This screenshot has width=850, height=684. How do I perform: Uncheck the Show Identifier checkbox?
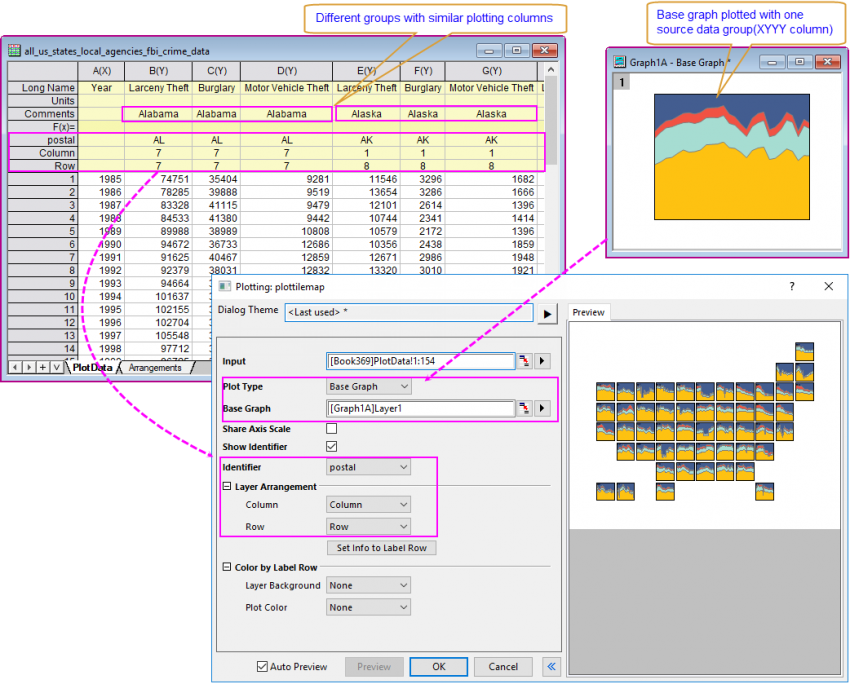coord(332,446)
